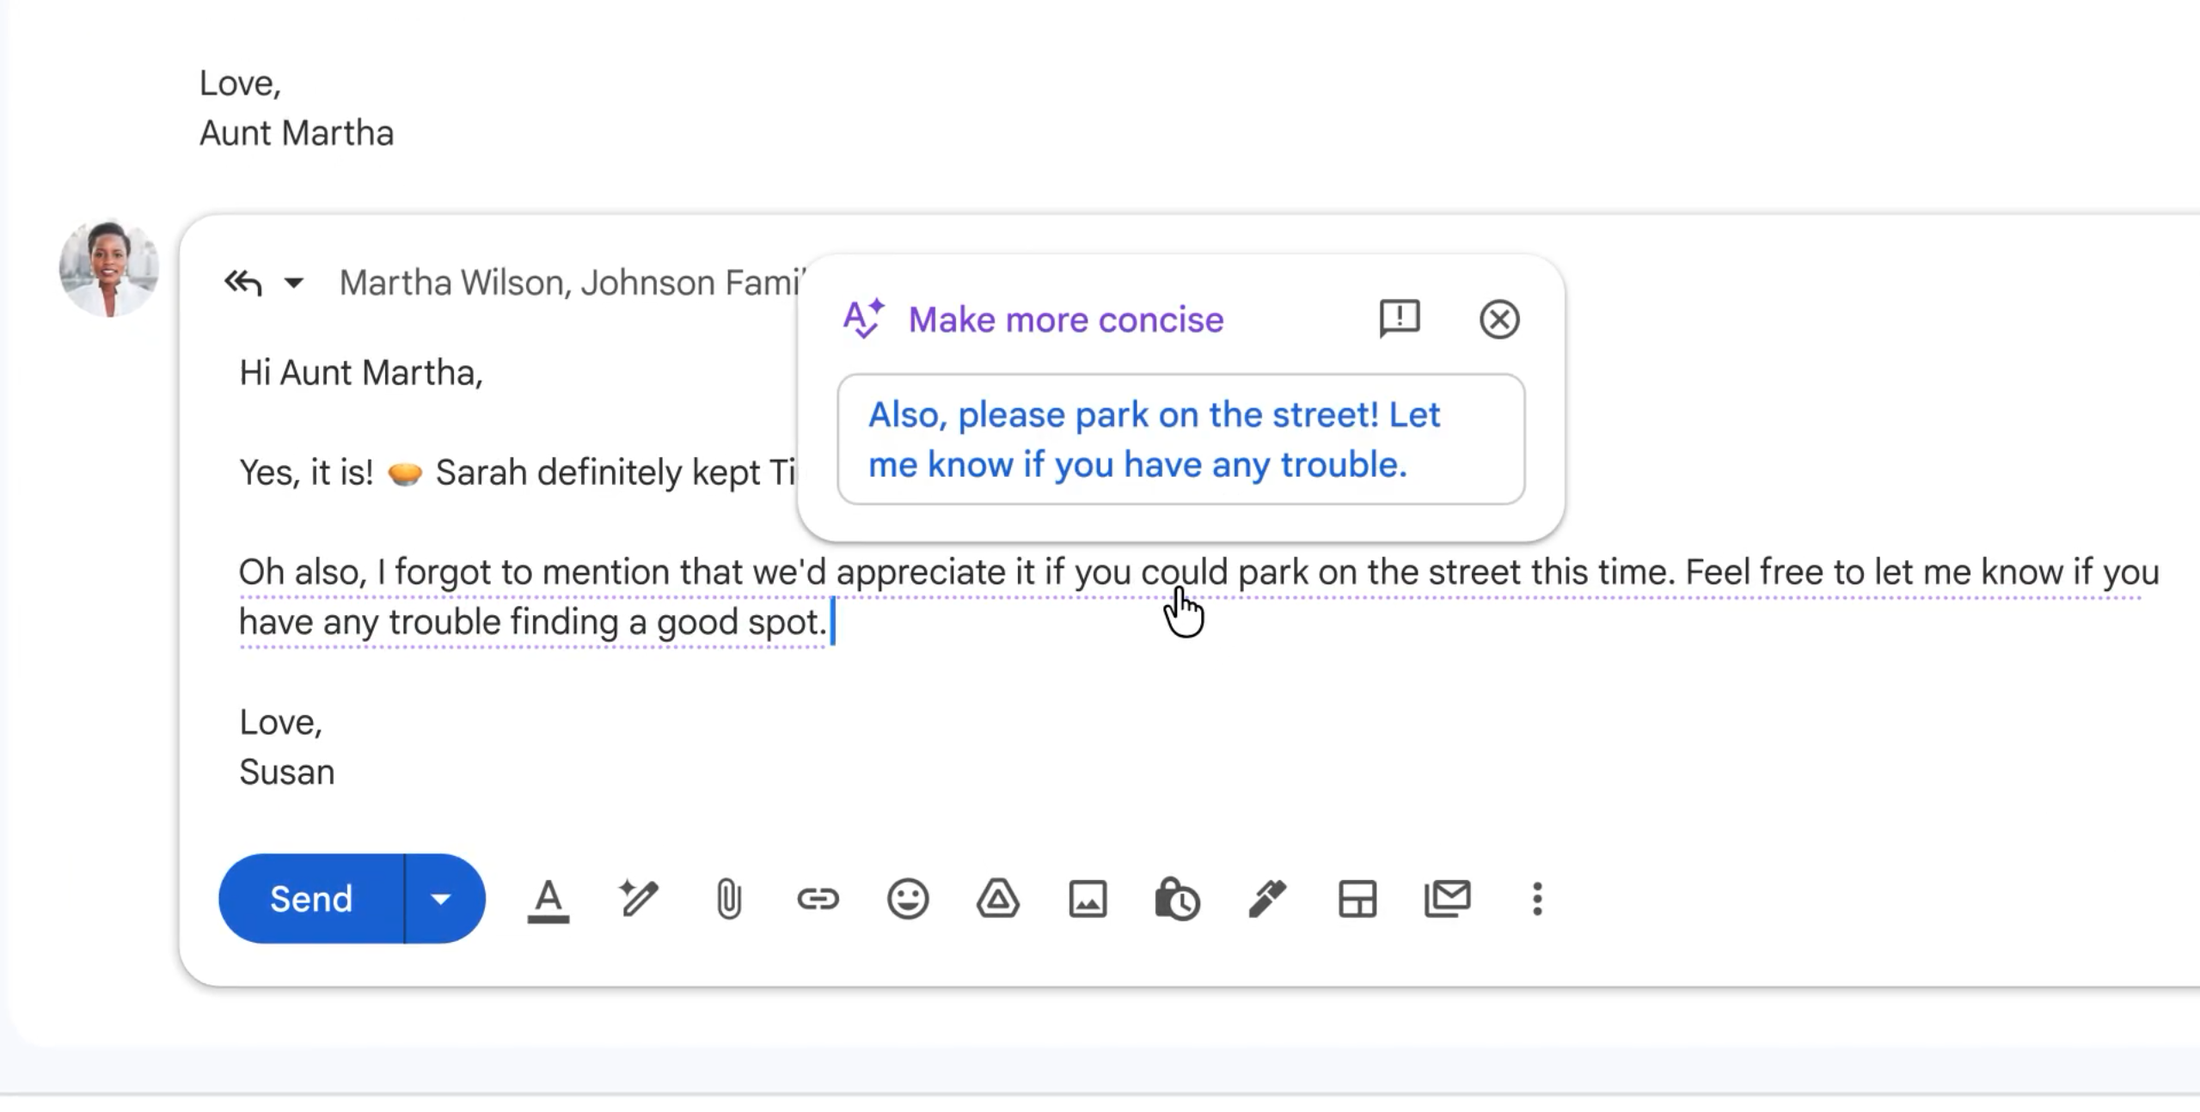The image size is (2200, 1112).
Task: Insert a link into the email
Action: click(x=817, y=898)
